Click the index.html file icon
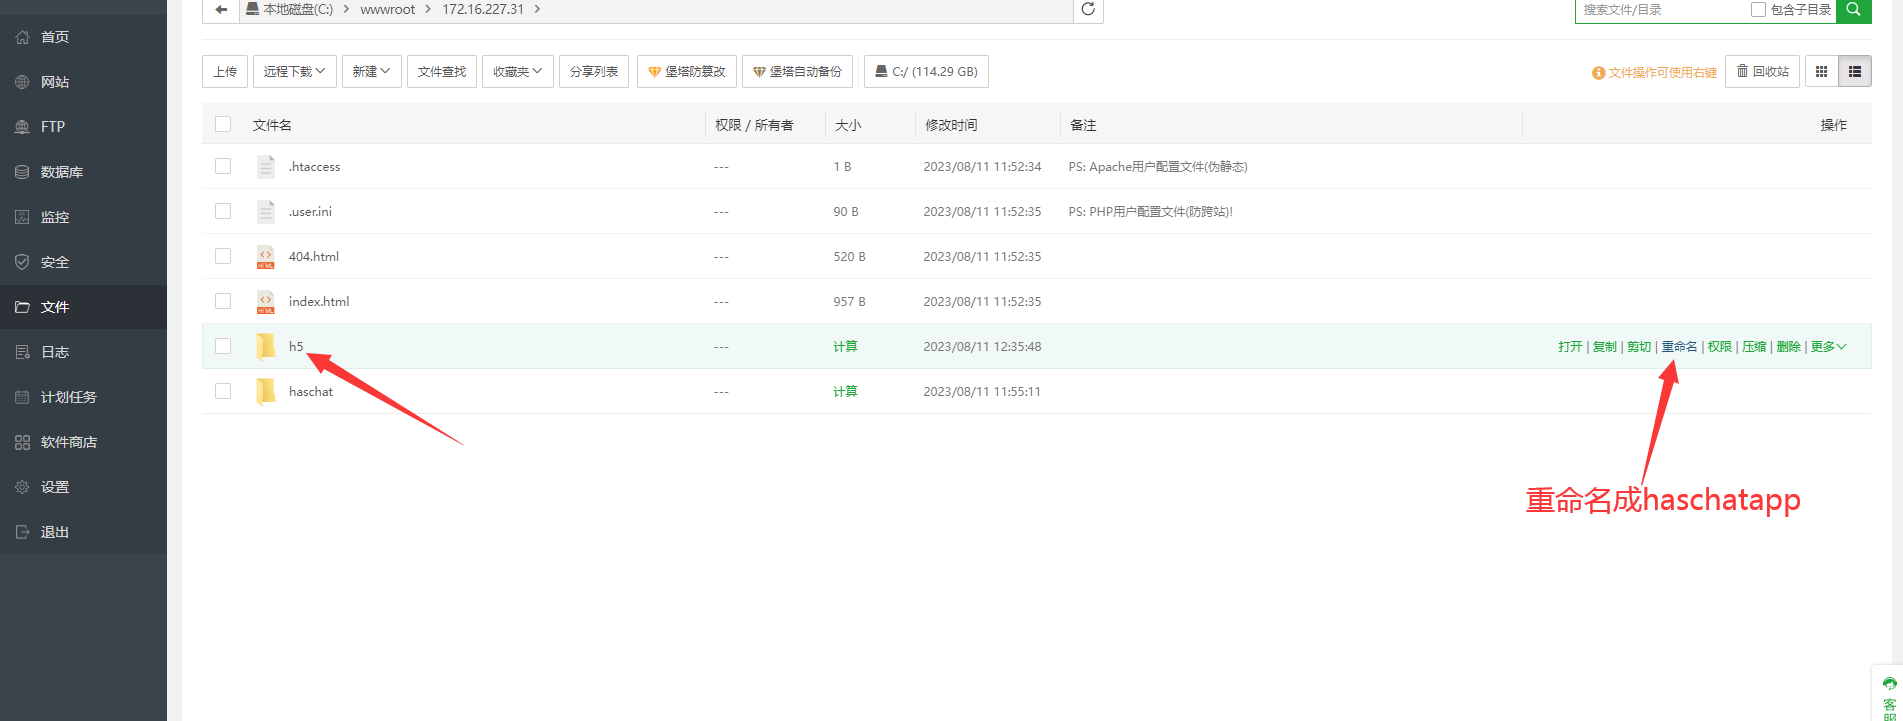Screen dimensions: 1903x721 tap(265, 302)
